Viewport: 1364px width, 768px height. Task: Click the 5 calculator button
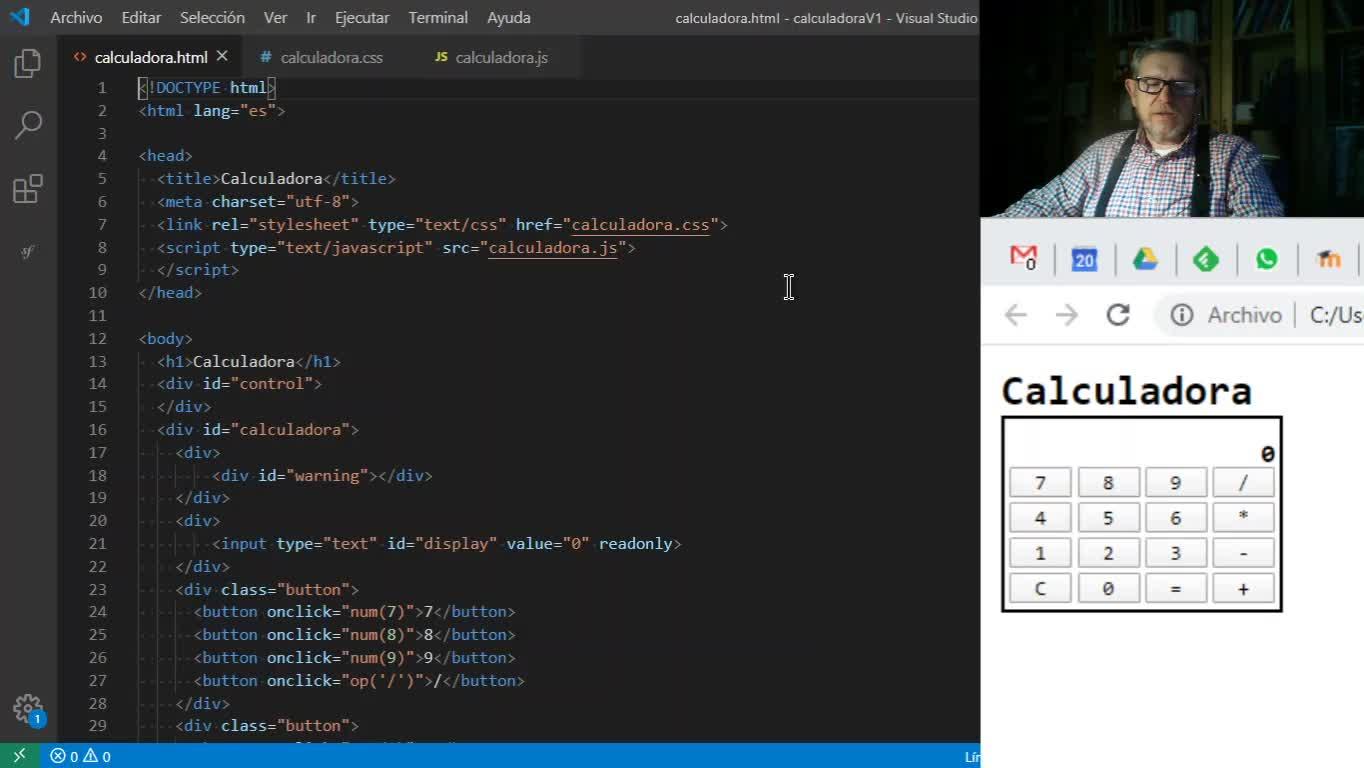coord(1108,518)
